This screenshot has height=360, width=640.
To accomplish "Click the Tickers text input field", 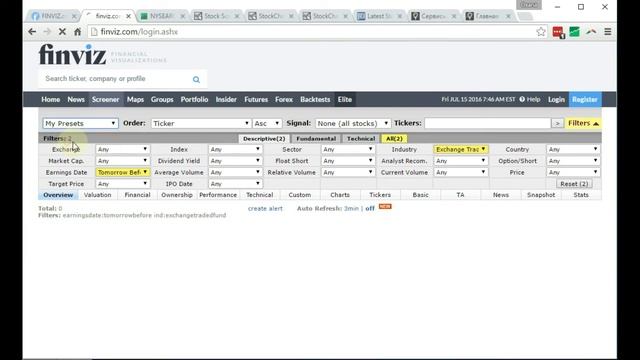I will click(x=487, y=123).
